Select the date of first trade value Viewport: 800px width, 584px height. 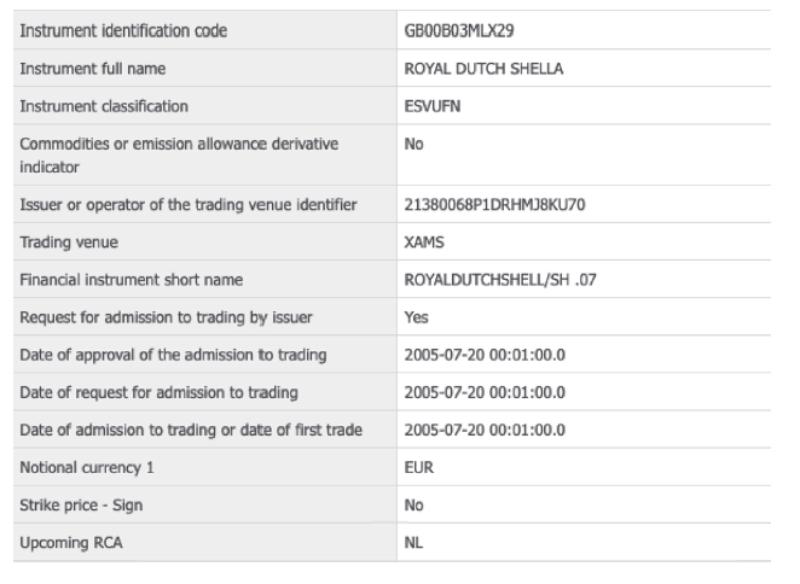pyautogui.click(x=485, y=430)
